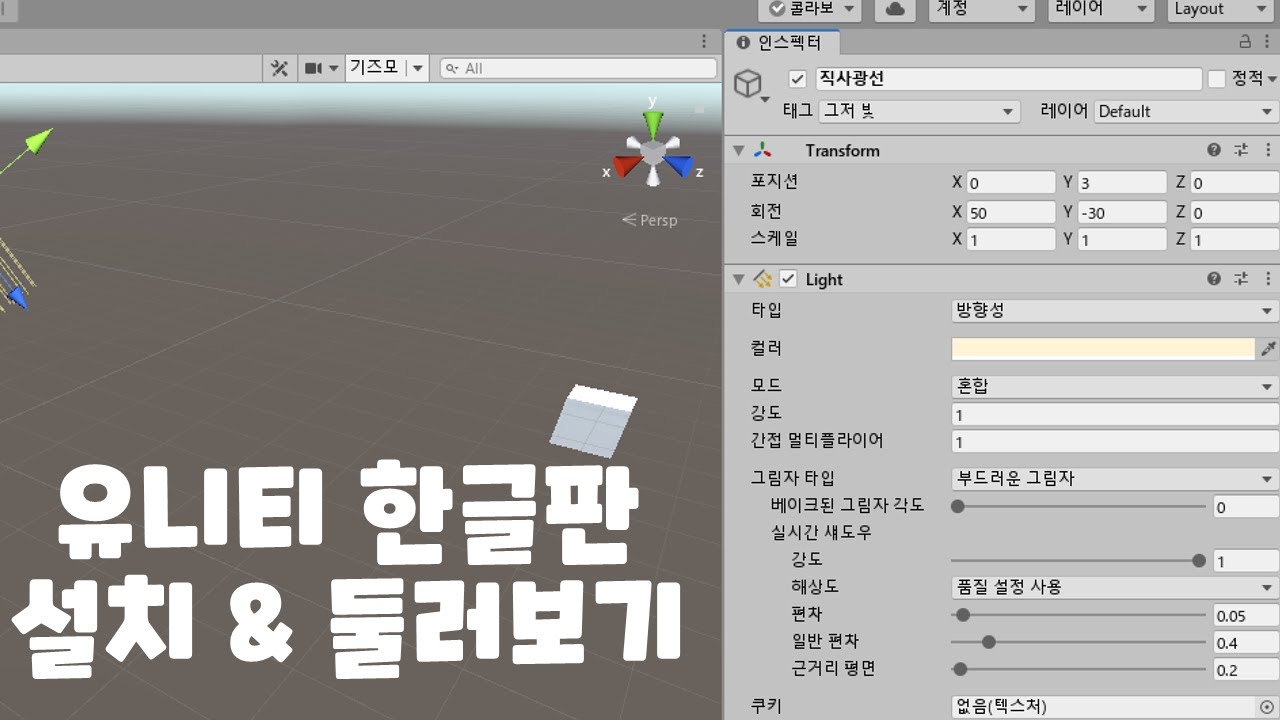Open the scene tools settings icon

(279, 68)
